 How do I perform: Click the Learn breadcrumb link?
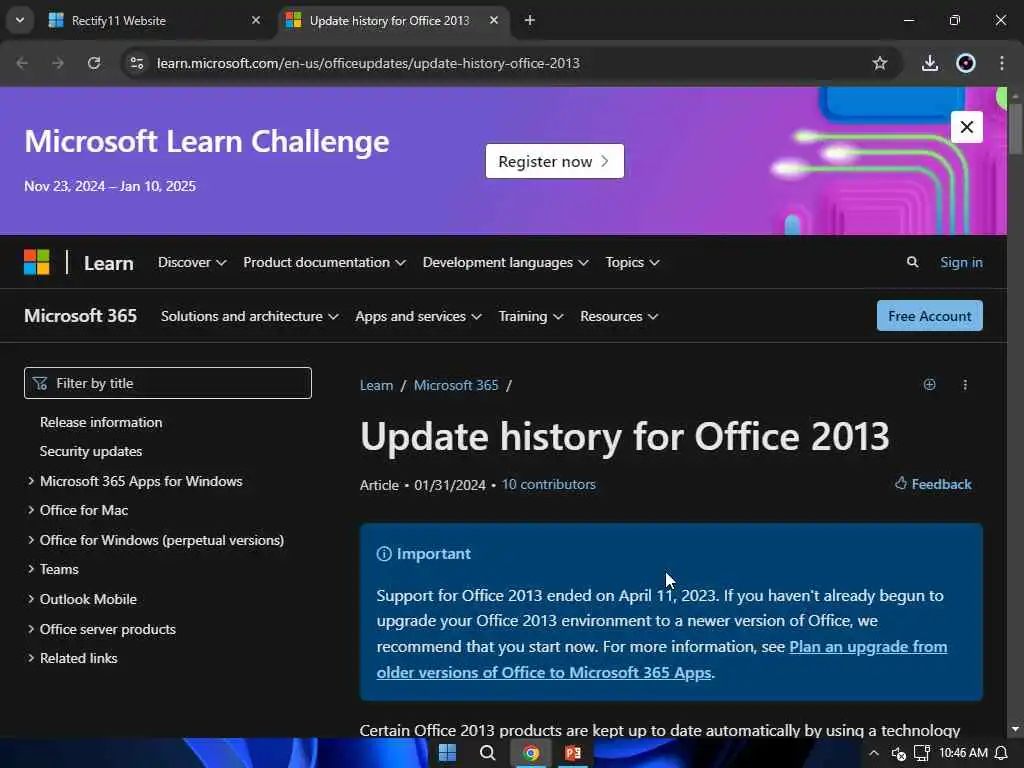(376, 385)
